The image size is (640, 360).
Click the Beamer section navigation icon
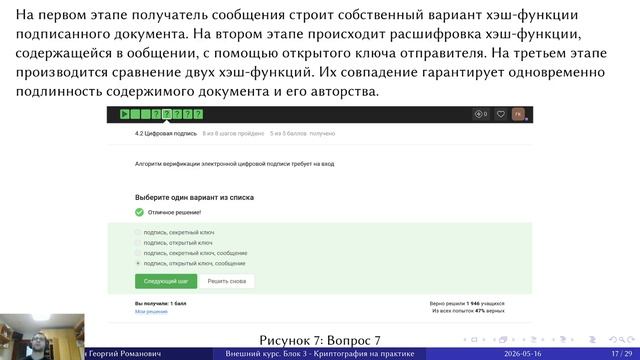[x=563, y=340]
